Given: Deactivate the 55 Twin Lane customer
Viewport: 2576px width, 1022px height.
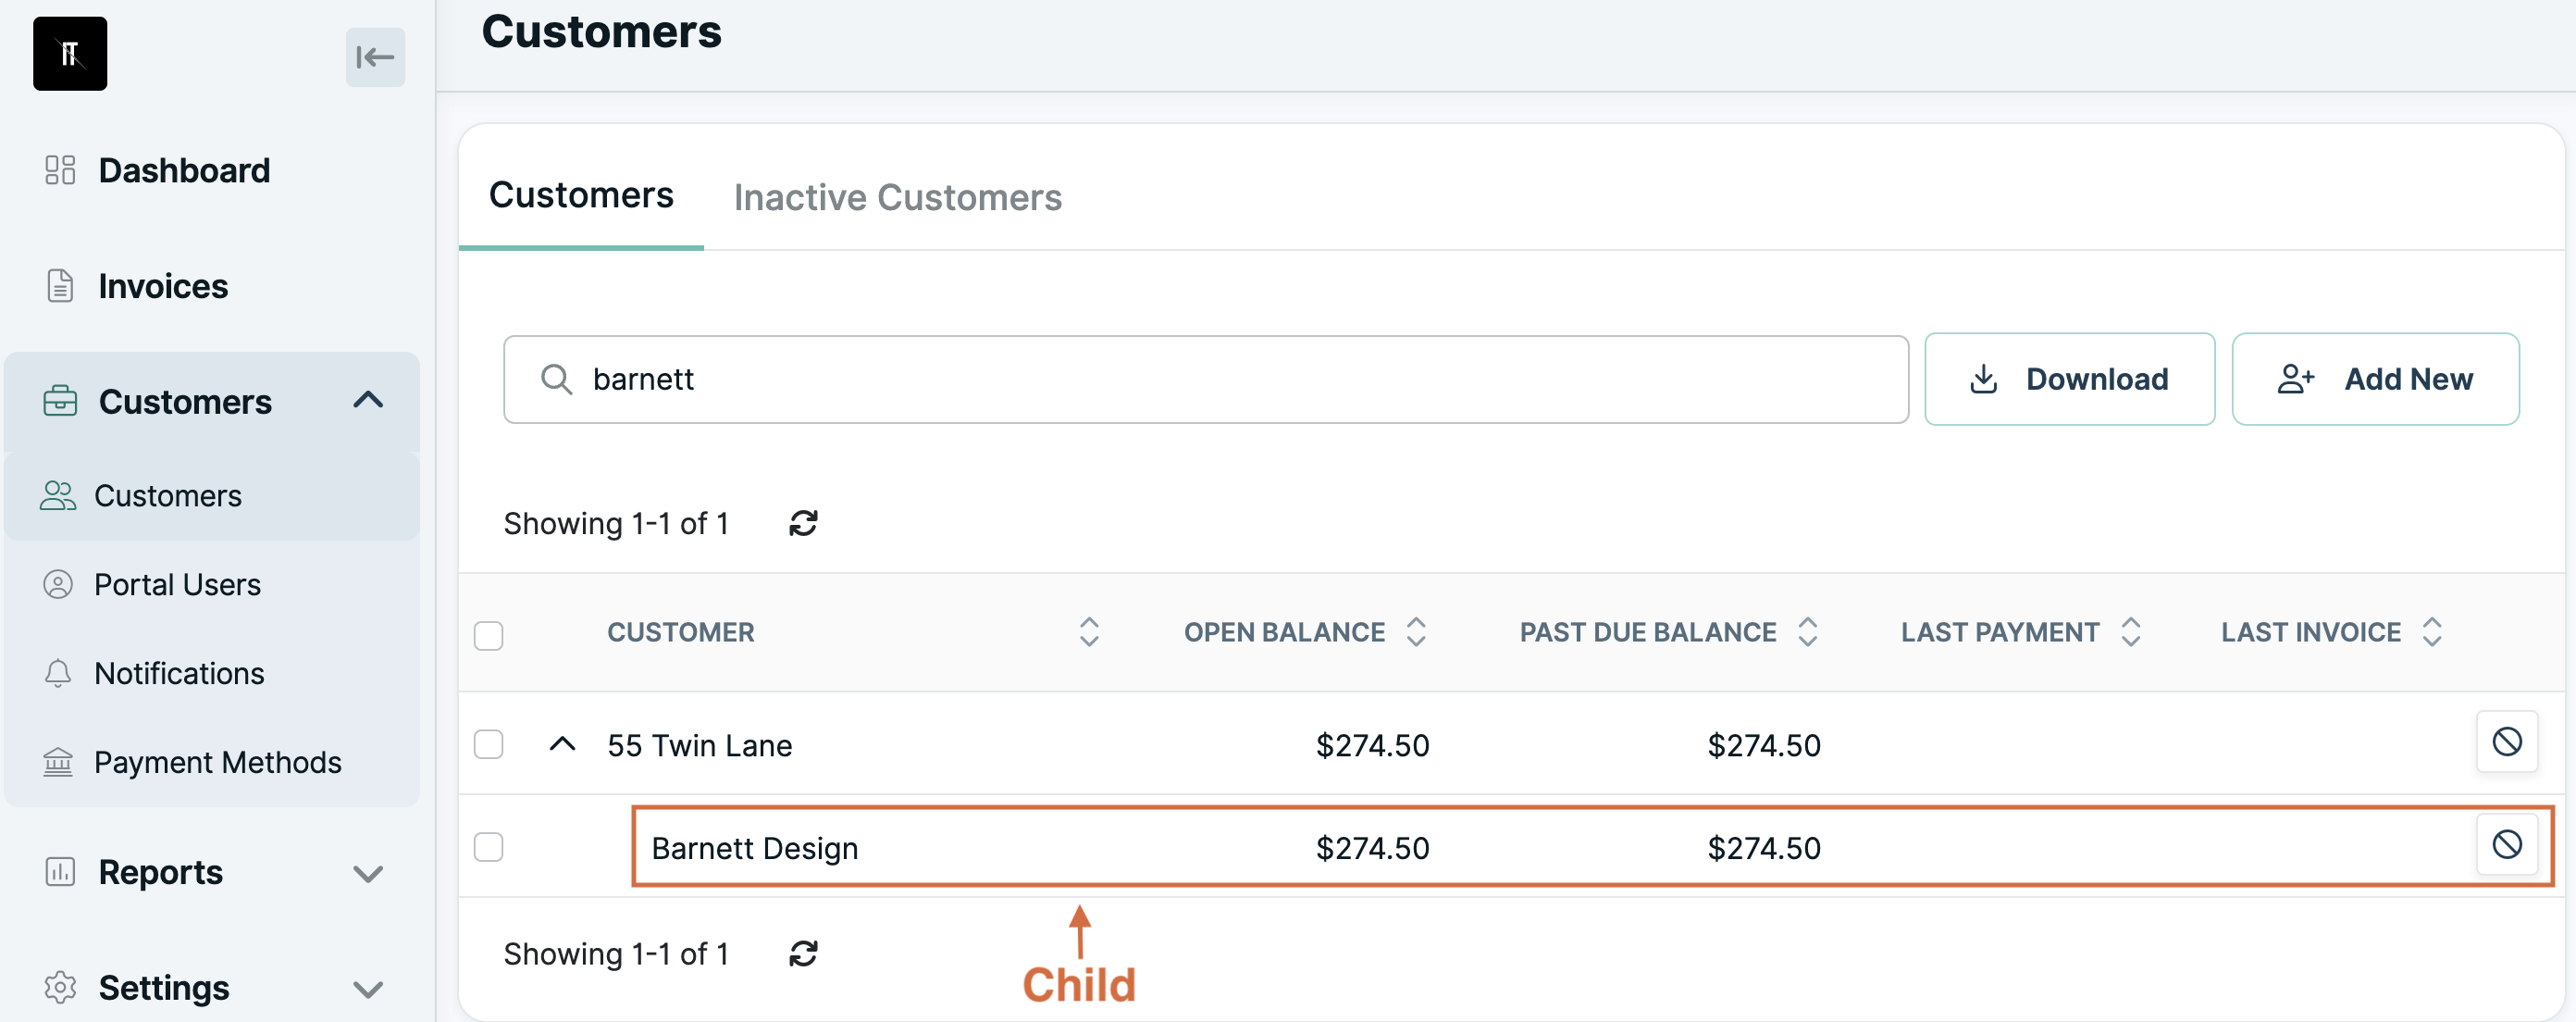Looking at the screenshot, I should coord(2506,742).
